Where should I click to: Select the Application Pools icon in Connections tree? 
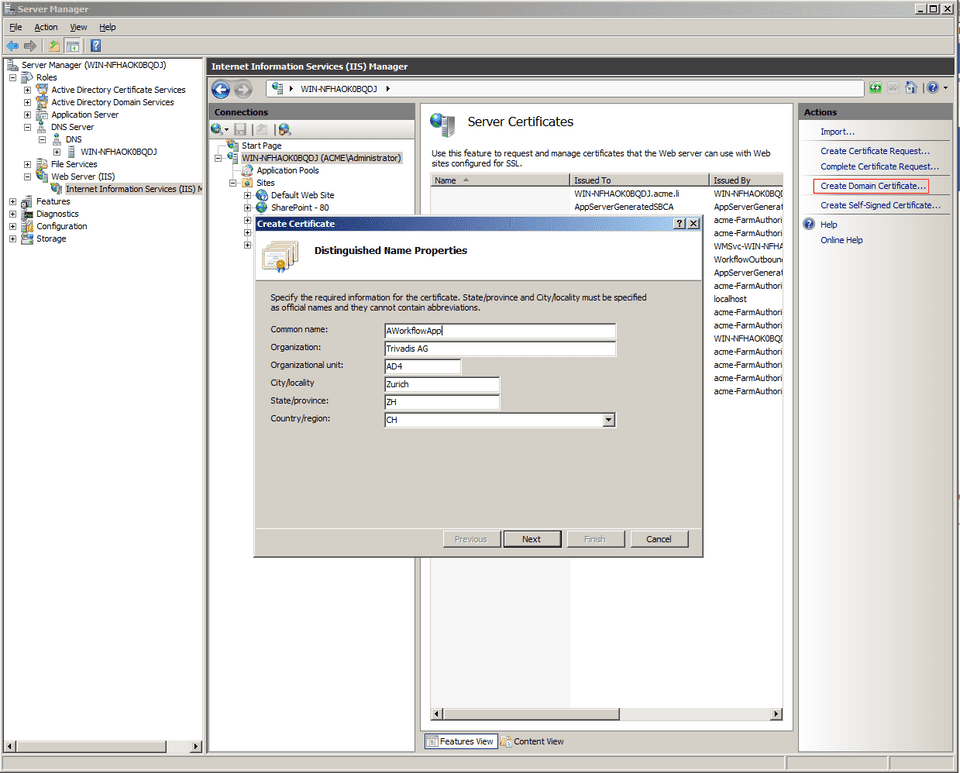coord(247,170)
